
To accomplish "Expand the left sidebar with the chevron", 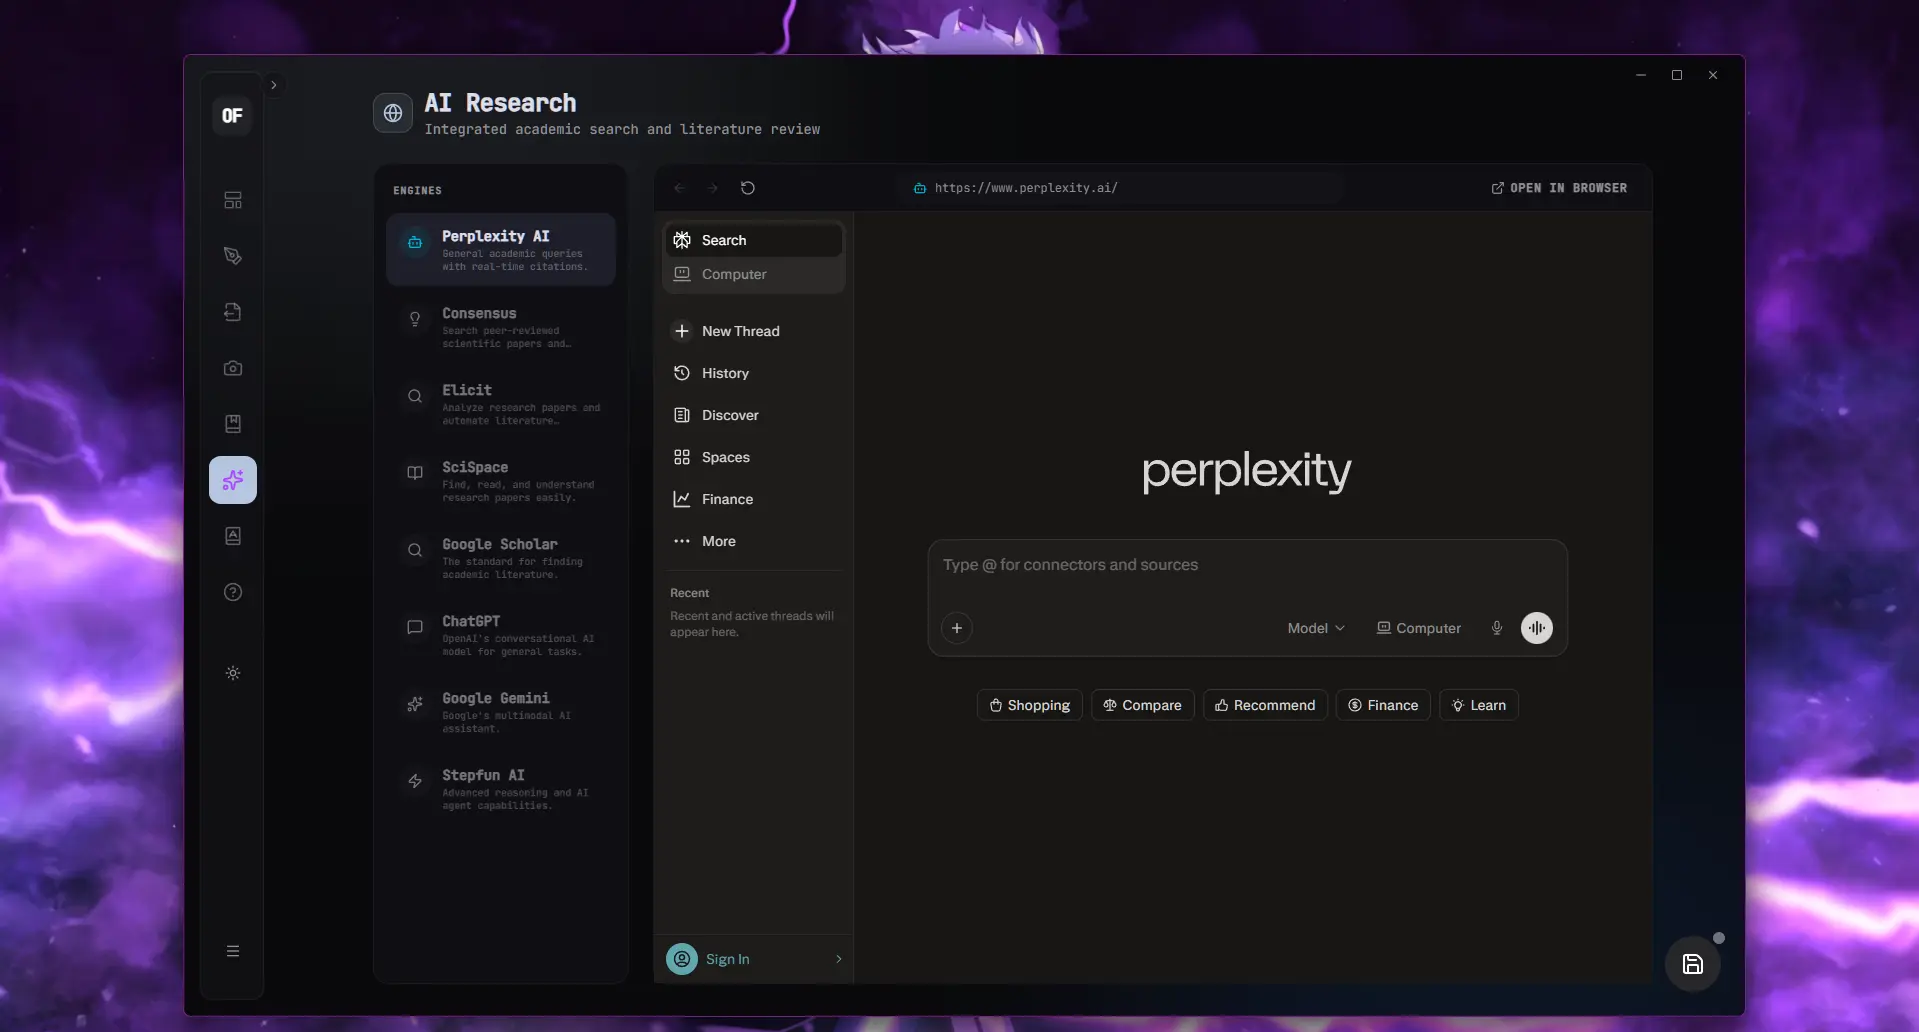I will (273, 85).
